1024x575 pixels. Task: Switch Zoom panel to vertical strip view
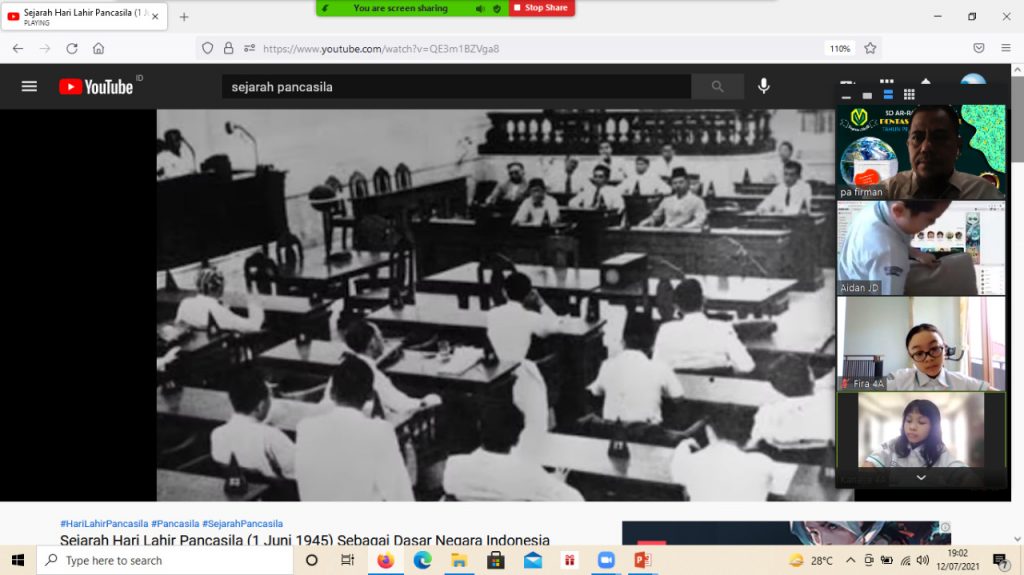coord(888,95)
